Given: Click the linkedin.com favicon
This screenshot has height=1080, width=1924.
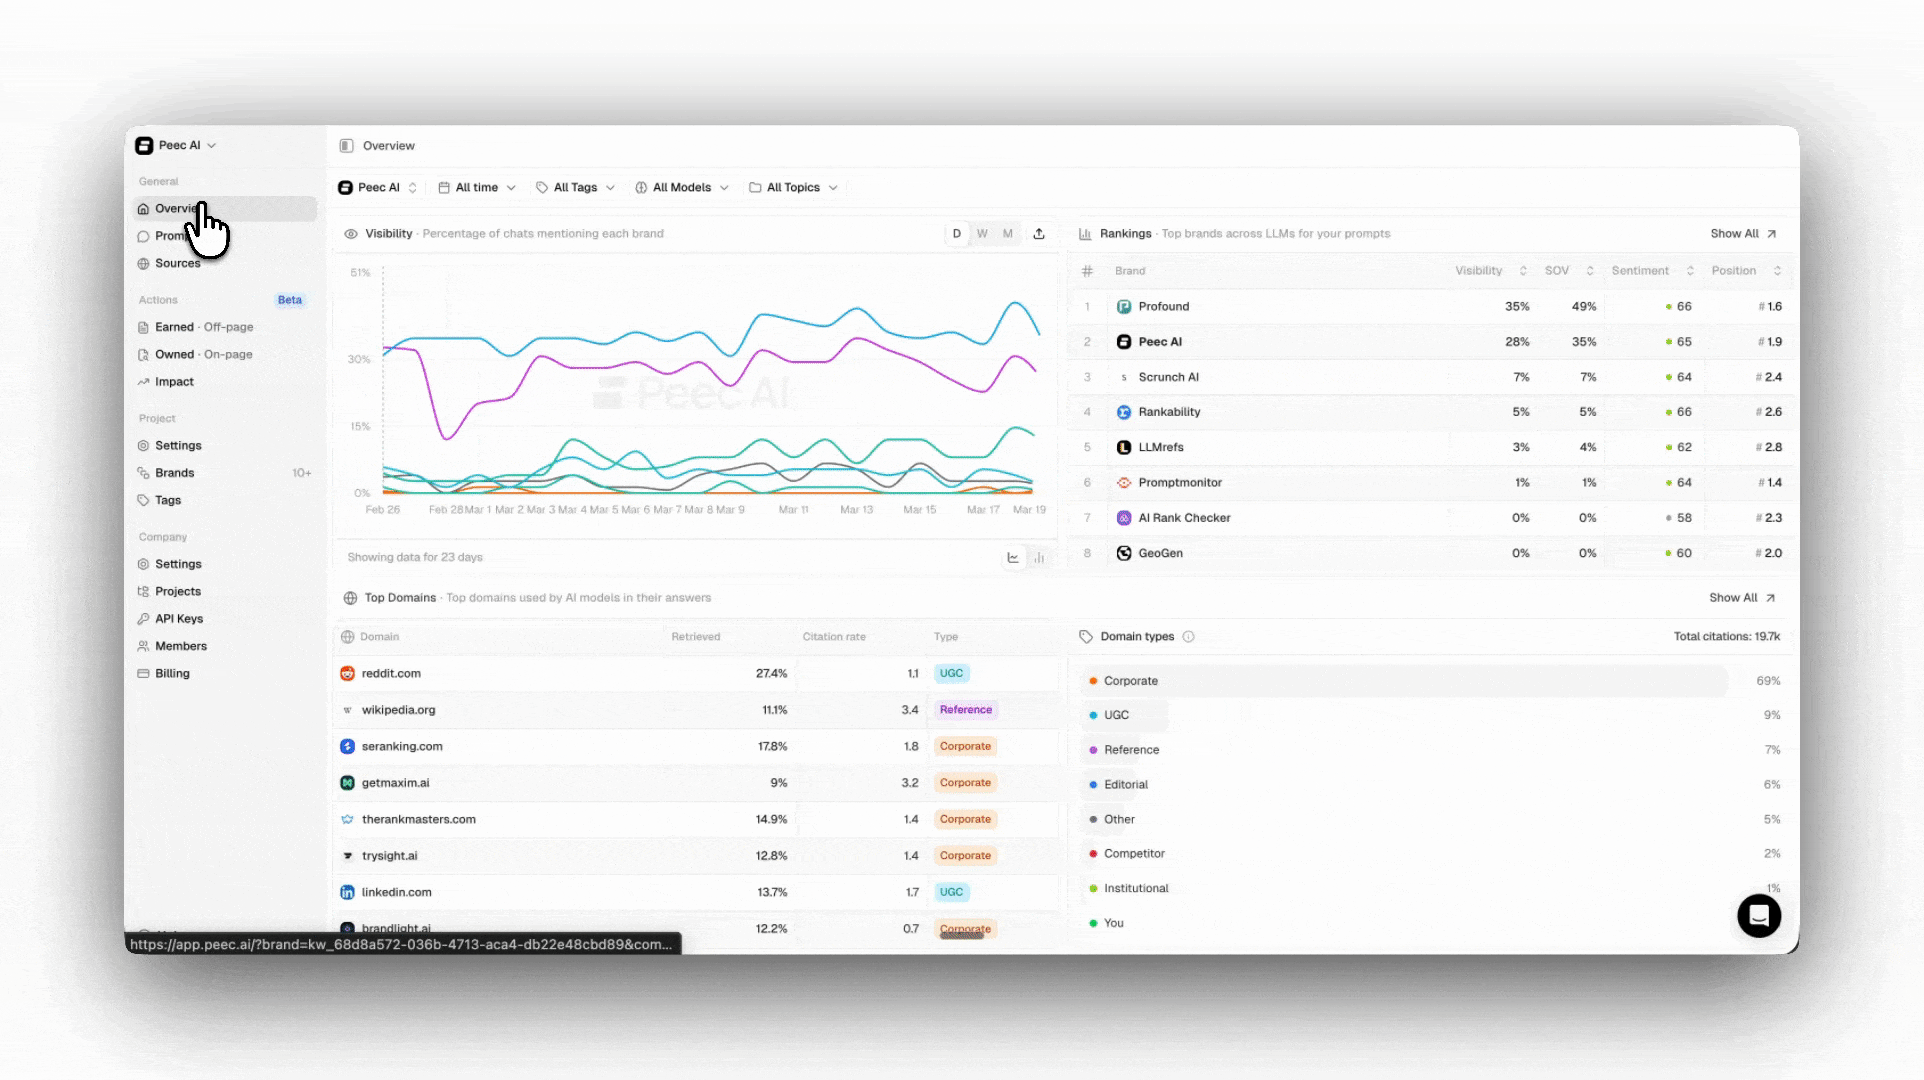Looking at the screenshot, I should pos(347,892).
